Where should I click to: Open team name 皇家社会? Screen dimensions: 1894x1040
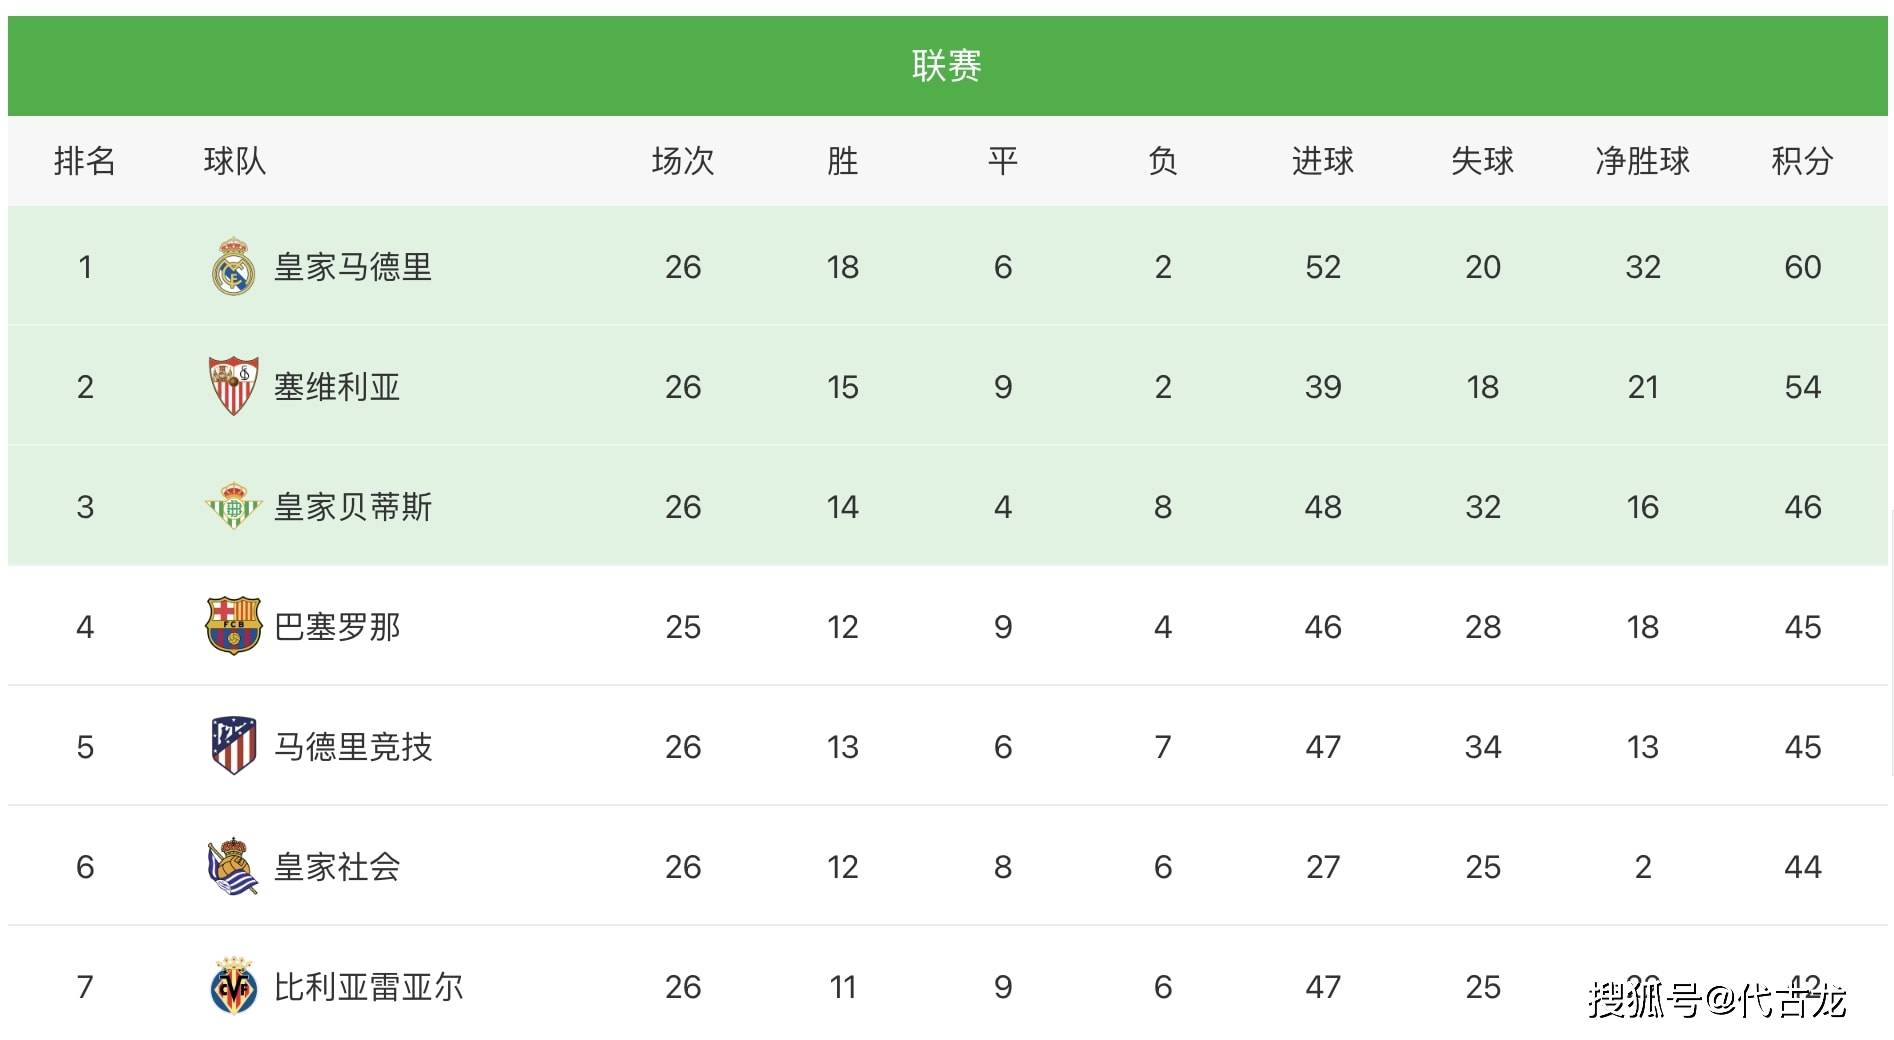(337, 867)
